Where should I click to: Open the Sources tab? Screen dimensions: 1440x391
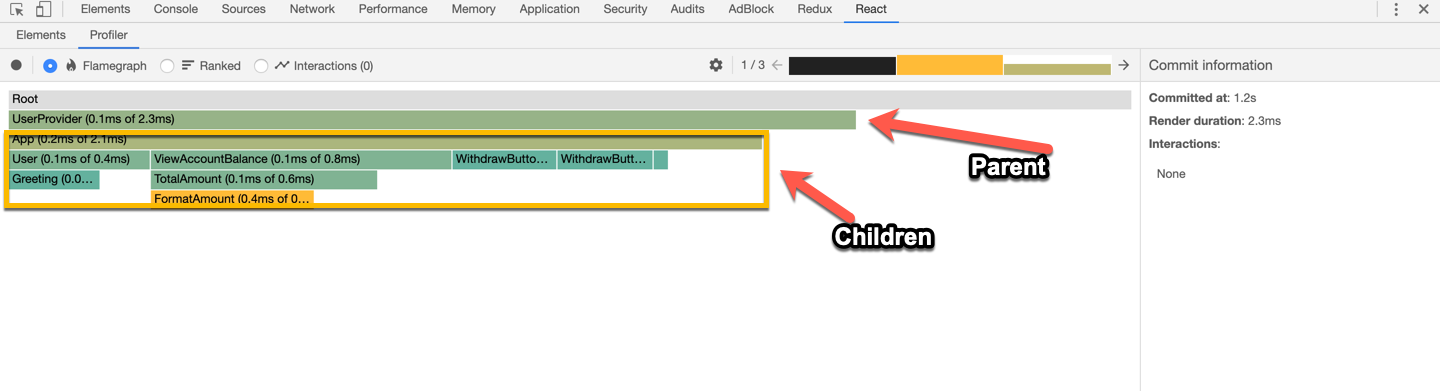coord(244,9)
